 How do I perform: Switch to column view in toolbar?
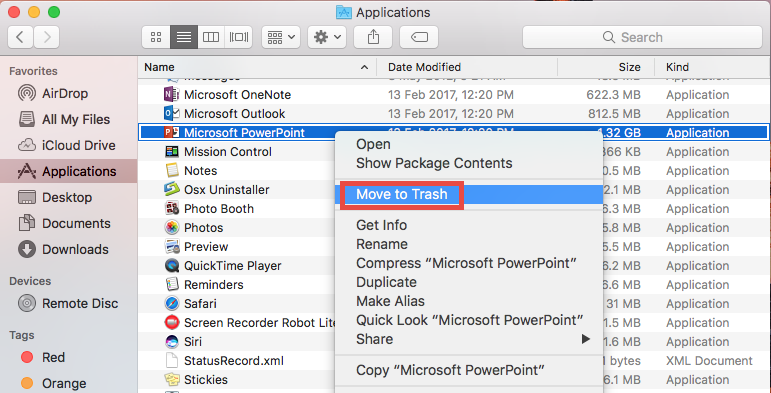pos(211,37)
